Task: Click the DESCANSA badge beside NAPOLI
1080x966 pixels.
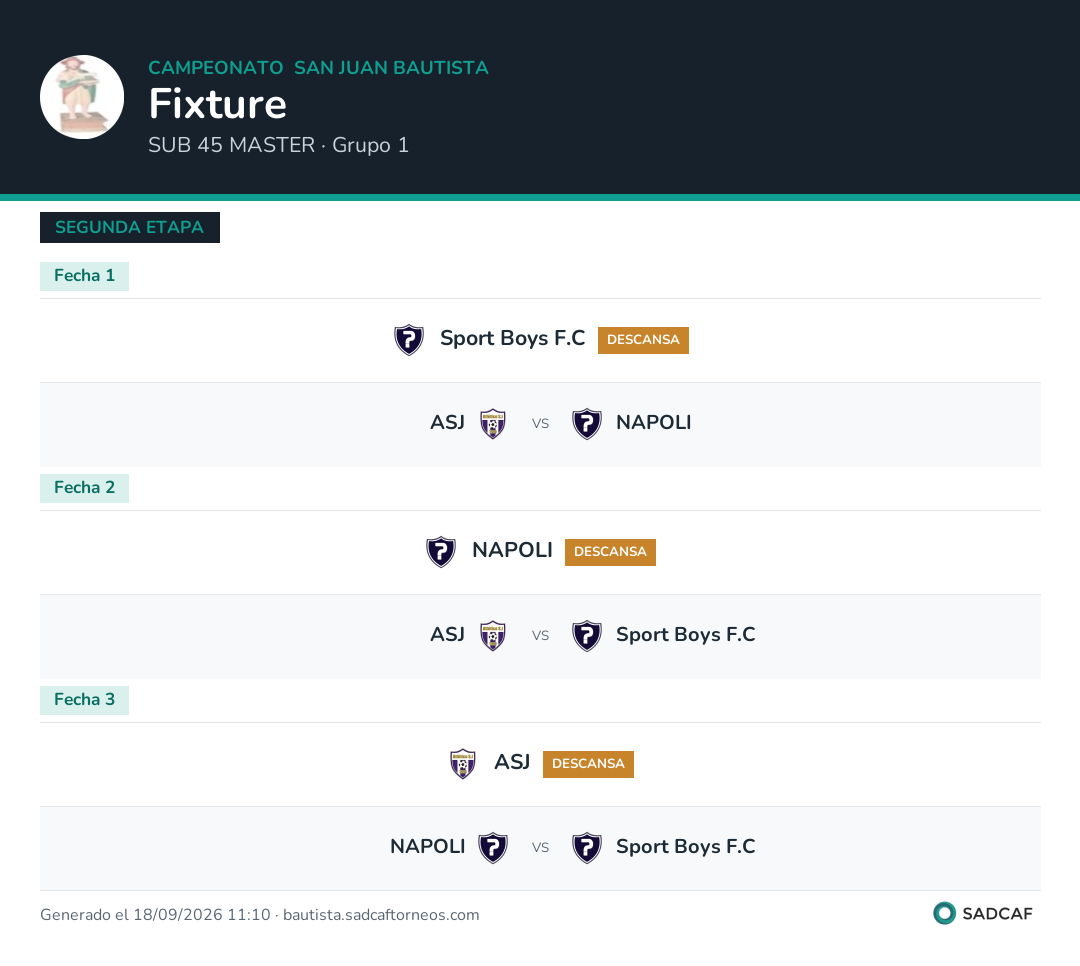Action: click(x=610, y=553)
